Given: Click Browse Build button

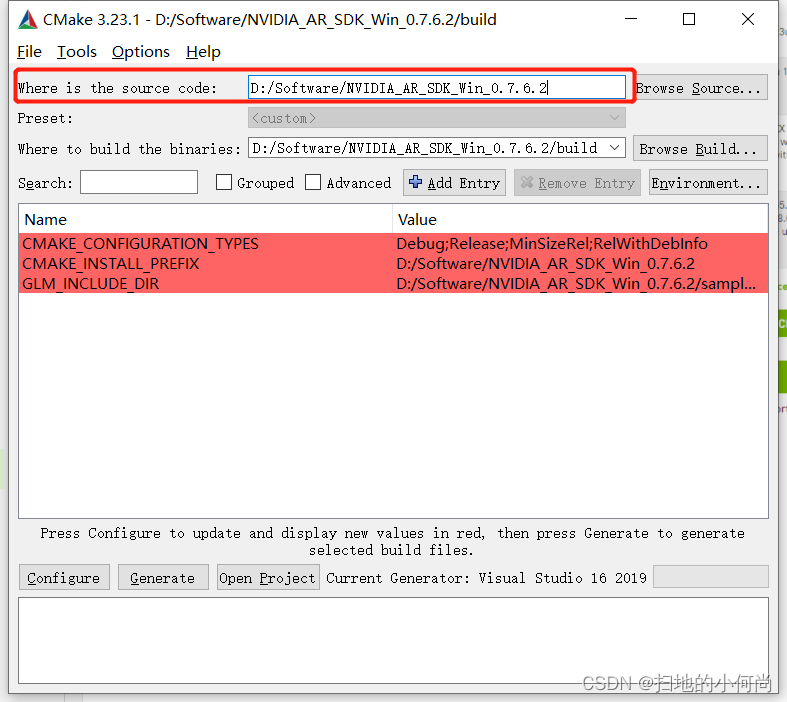Looking at the screenshot, I should pos(700,149).
